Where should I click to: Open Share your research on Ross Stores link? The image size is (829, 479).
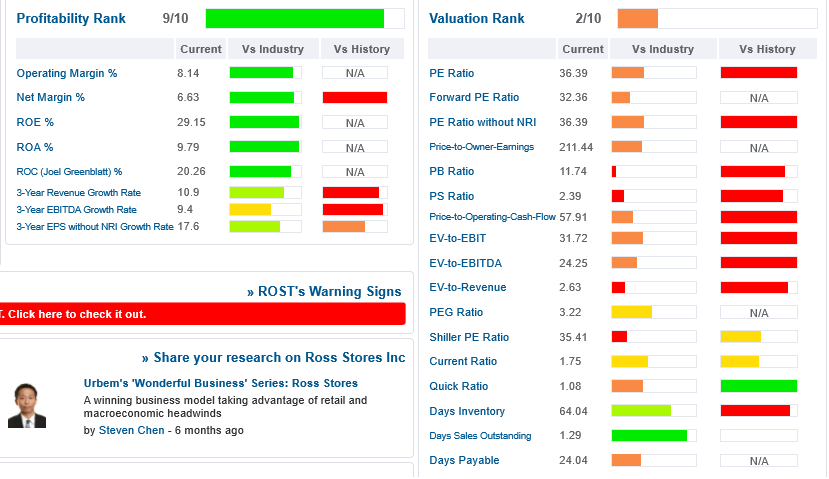[x=273, y=357]
